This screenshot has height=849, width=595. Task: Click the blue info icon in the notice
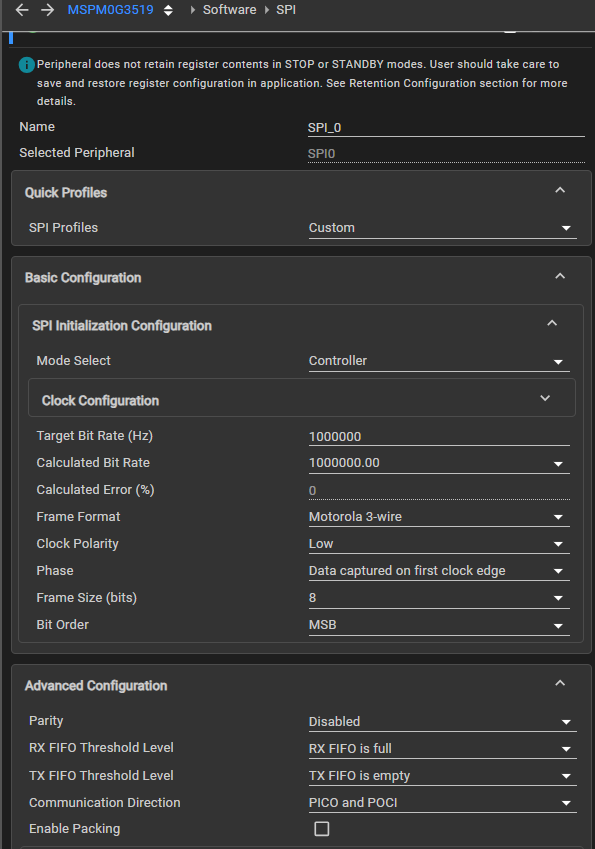coord(27,65)
